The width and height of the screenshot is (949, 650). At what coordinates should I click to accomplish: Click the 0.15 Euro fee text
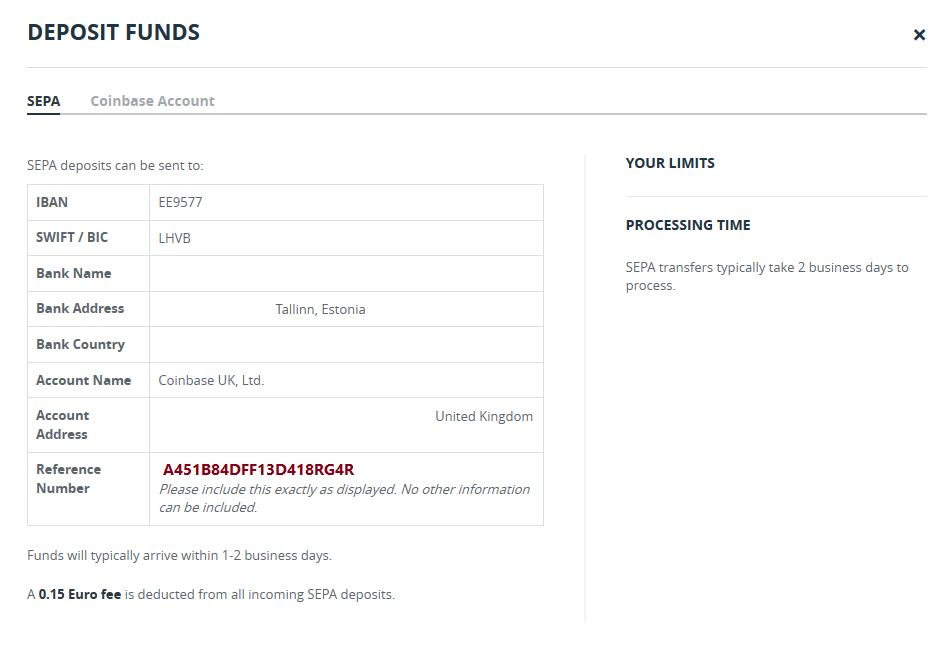[x=80, y=594]
